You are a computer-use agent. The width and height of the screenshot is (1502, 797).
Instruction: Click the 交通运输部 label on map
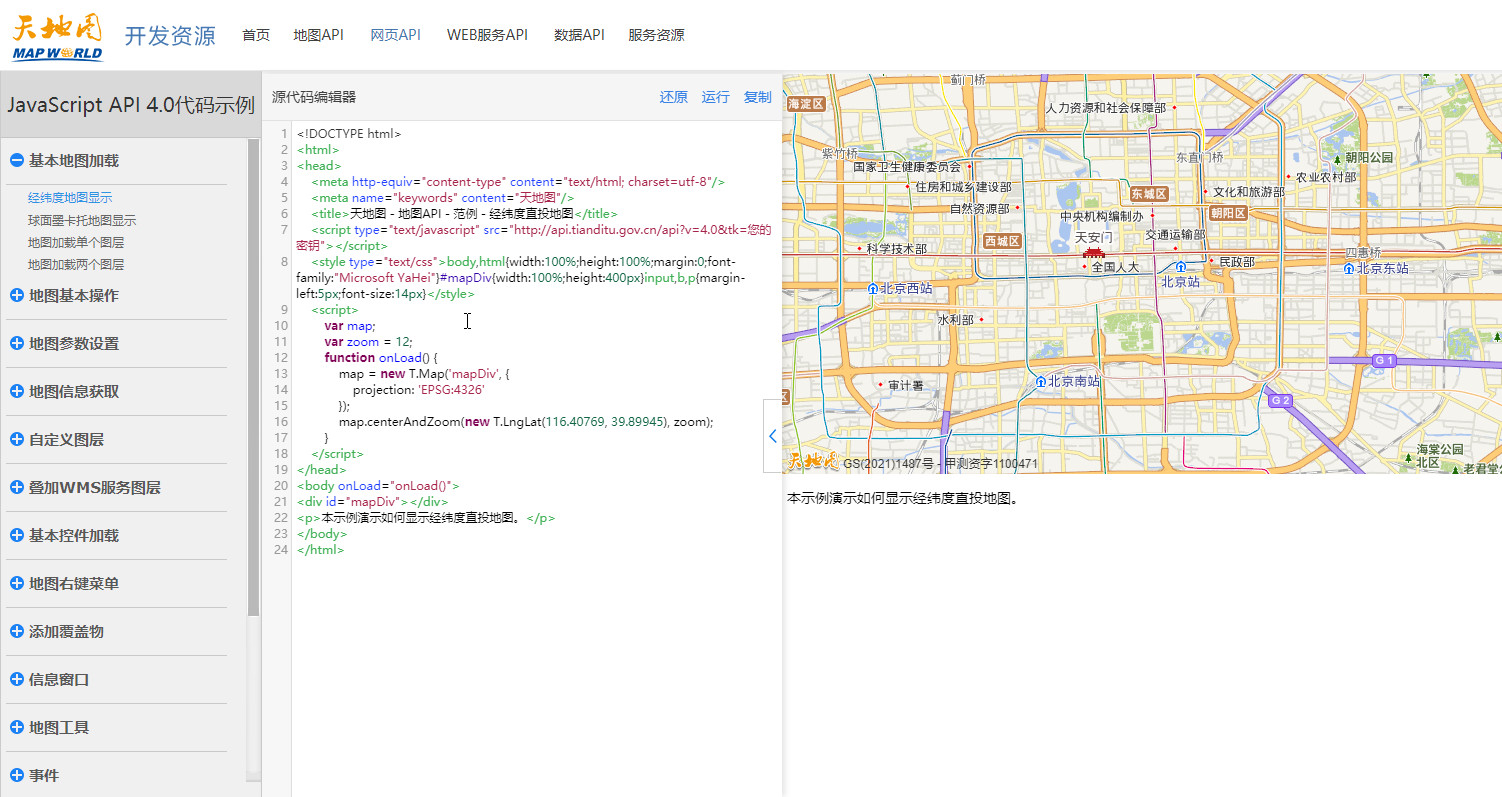click(x=1175, y=235)
